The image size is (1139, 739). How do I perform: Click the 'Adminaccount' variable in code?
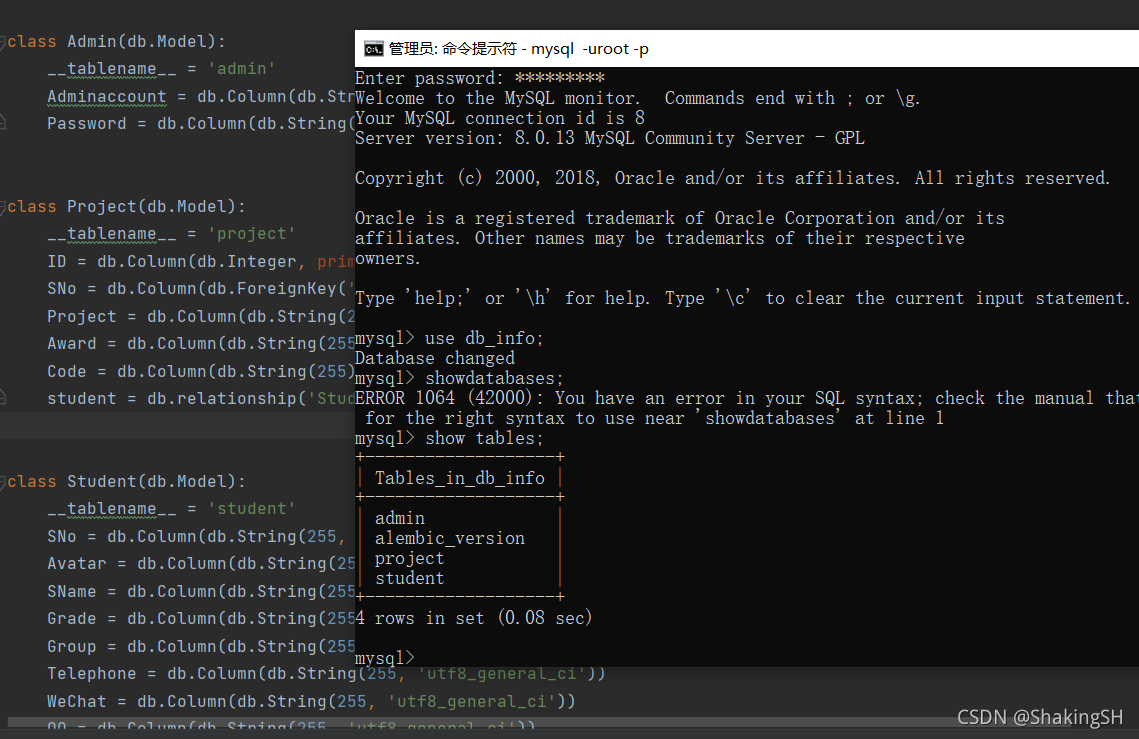[x=107, y=97]
